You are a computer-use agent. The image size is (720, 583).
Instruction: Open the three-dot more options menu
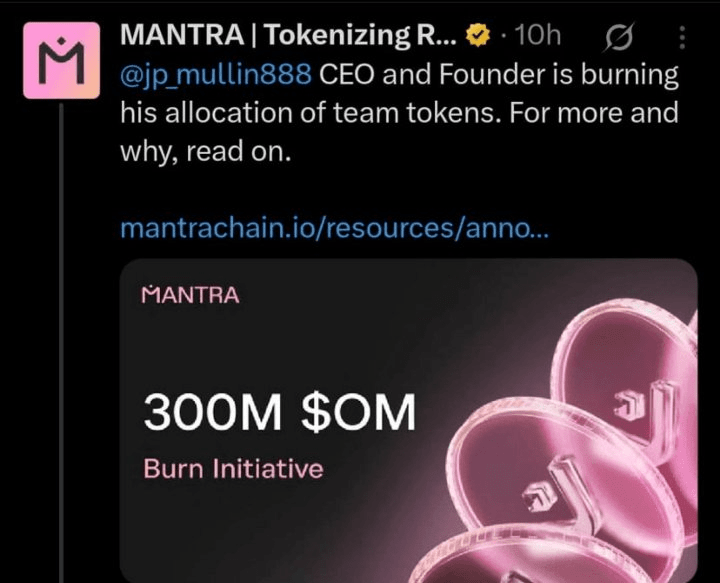[683, 38]
